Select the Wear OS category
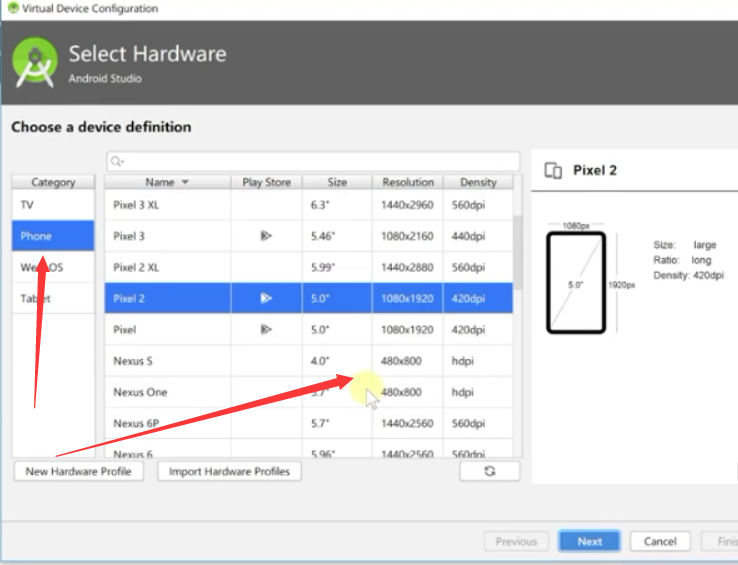This screenshot has height=565, width=738. tap(53, 267)
